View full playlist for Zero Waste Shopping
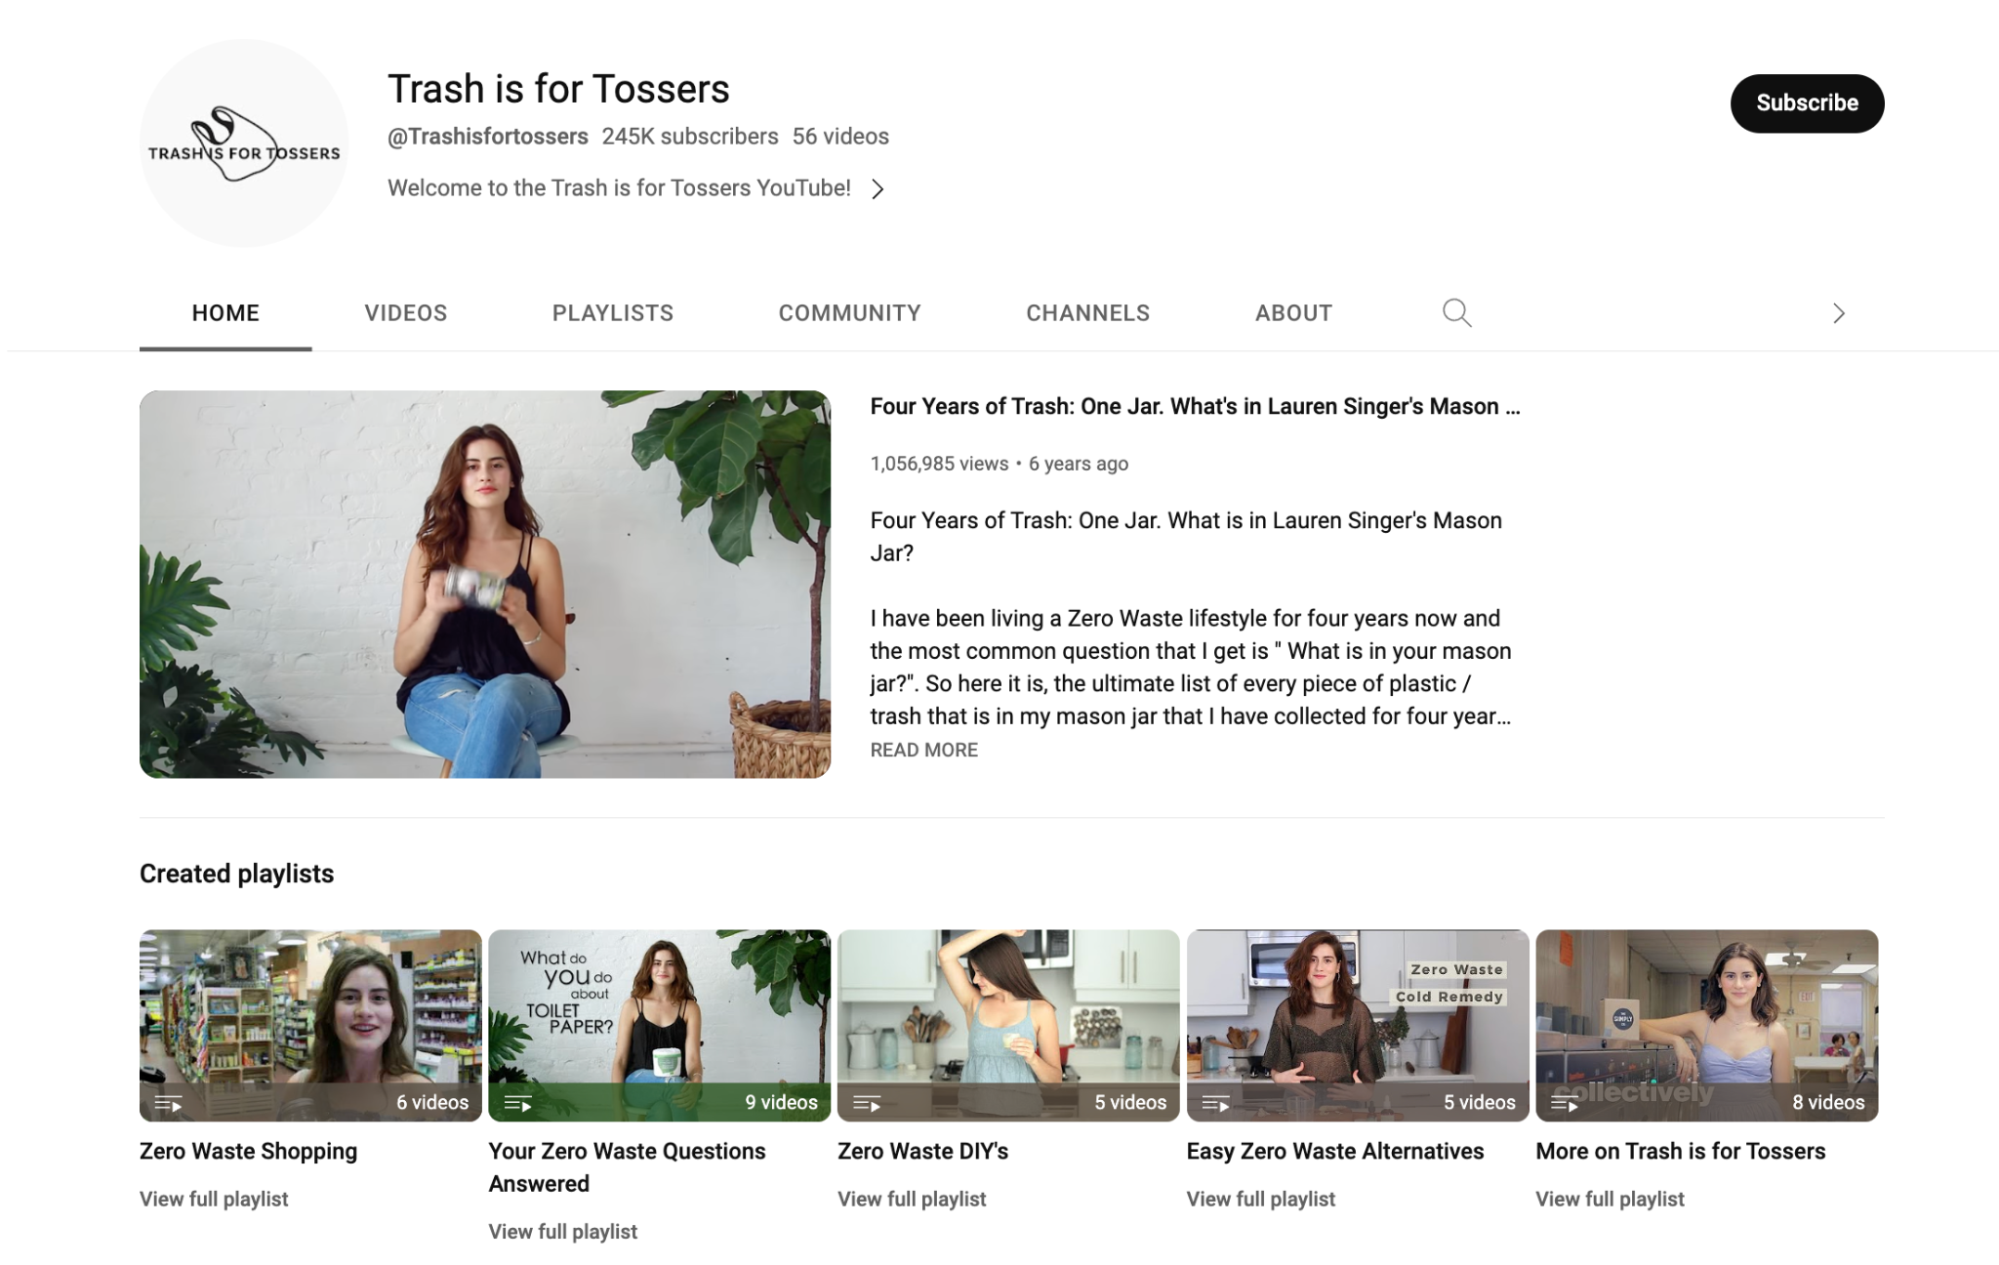This screenshot has height=1265, width=1999. (214, 1198)
